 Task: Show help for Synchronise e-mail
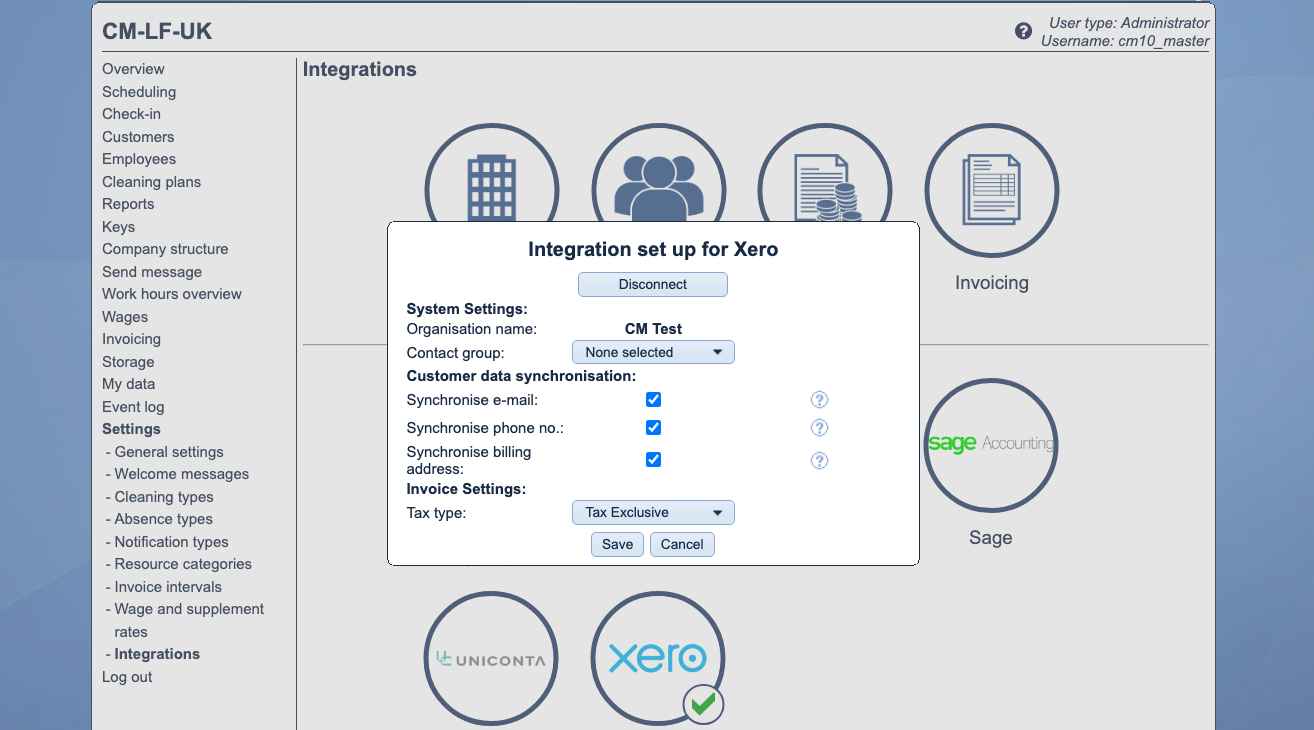click(819, 400)
